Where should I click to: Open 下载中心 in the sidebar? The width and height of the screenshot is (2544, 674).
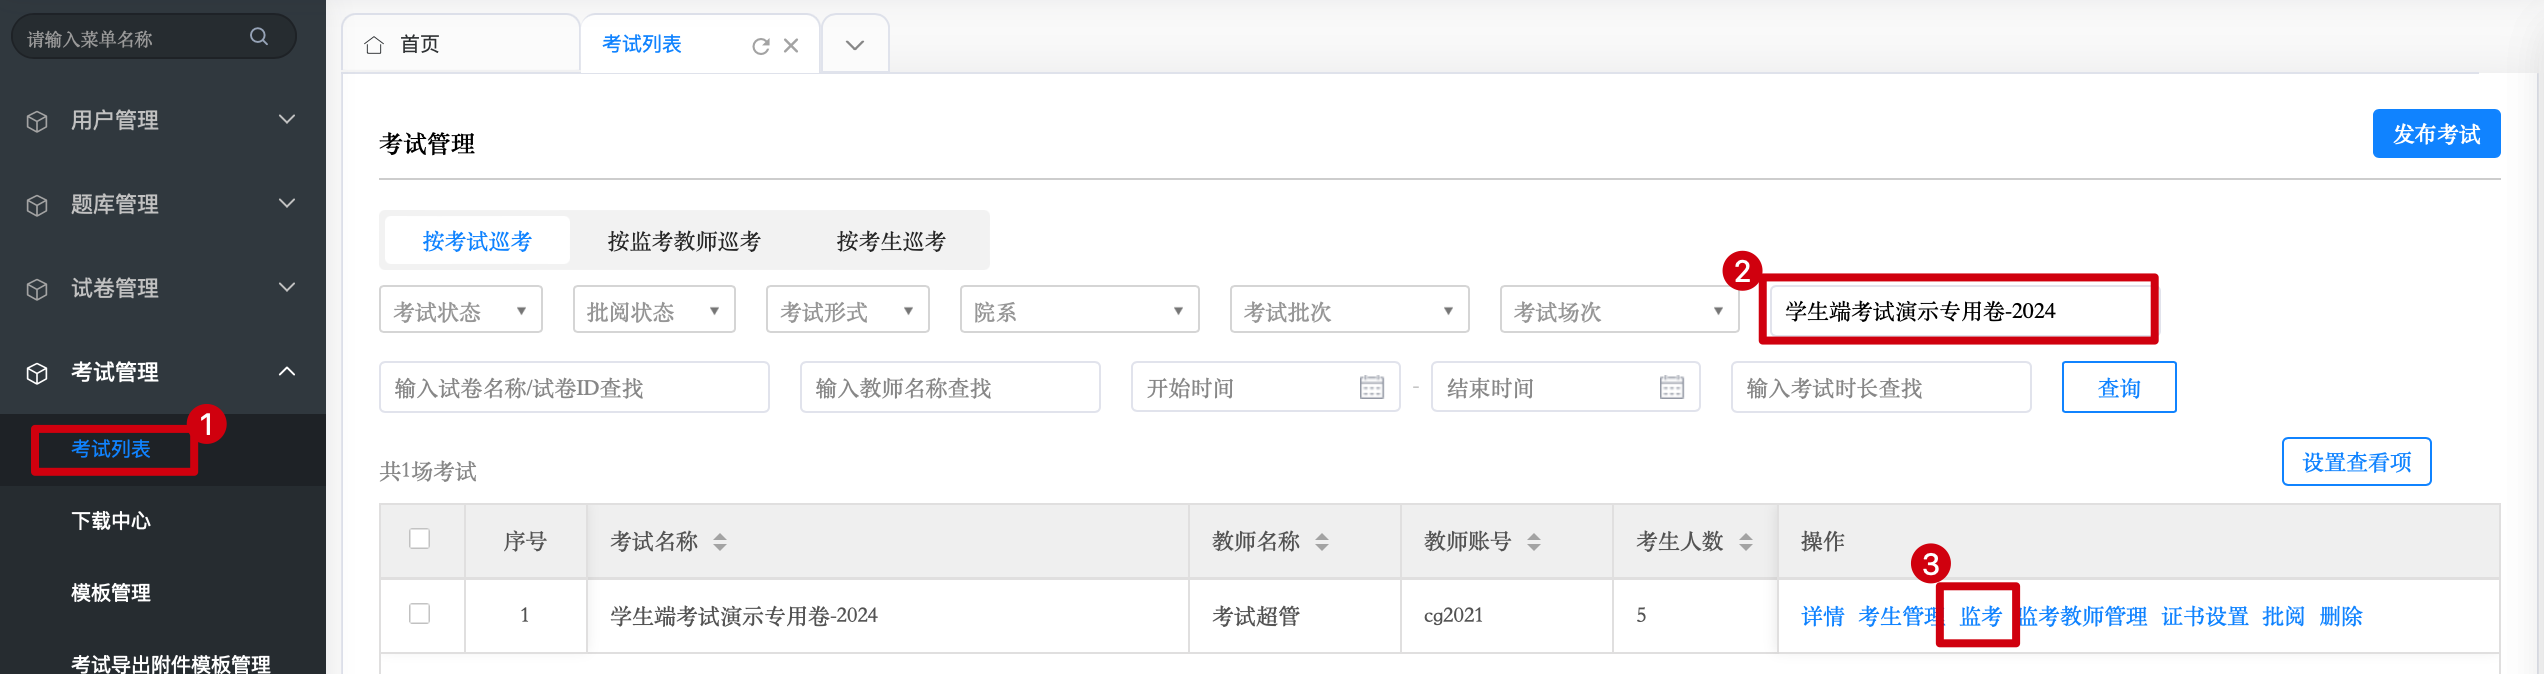111,521
